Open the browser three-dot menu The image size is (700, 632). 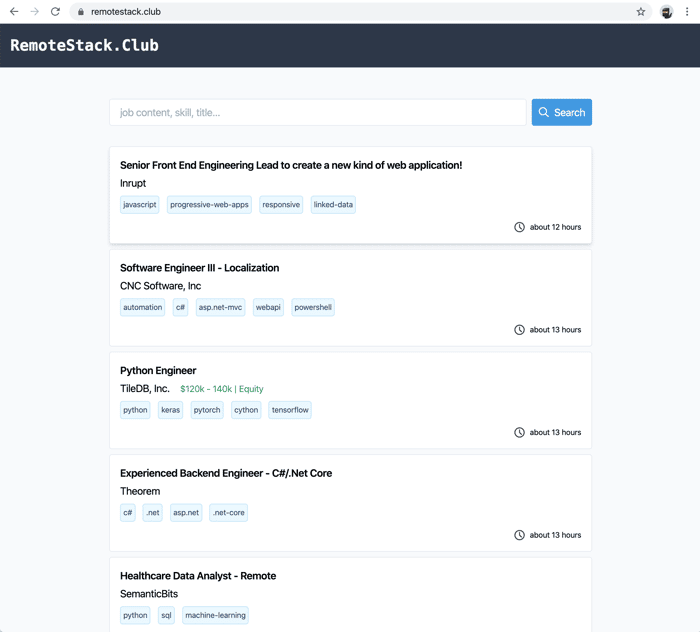pyautogui.click(x=687, y=12)
